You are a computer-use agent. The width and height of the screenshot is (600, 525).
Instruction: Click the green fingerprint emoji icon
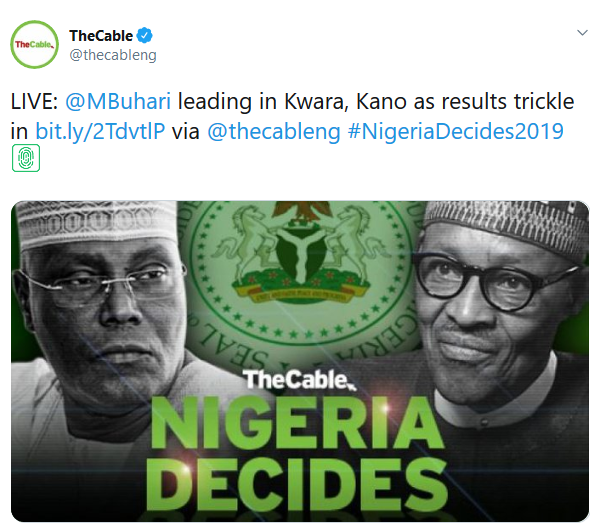pyautogui.click(x=25, y=158)
